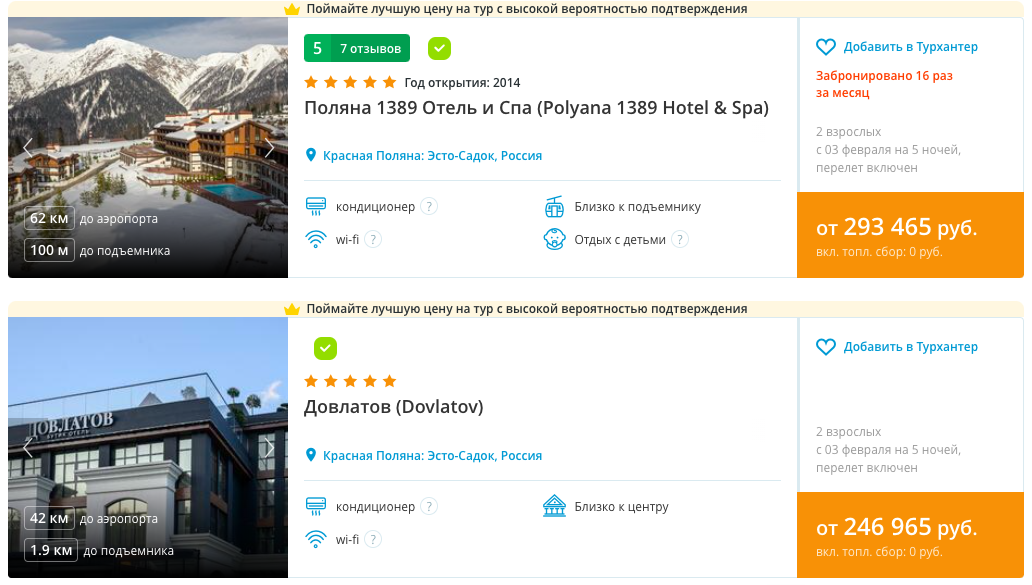Open the 5-rating '7 отзывов' reviews badge
This screenshot has width=1032, height=585.
(x=357, y=48)
